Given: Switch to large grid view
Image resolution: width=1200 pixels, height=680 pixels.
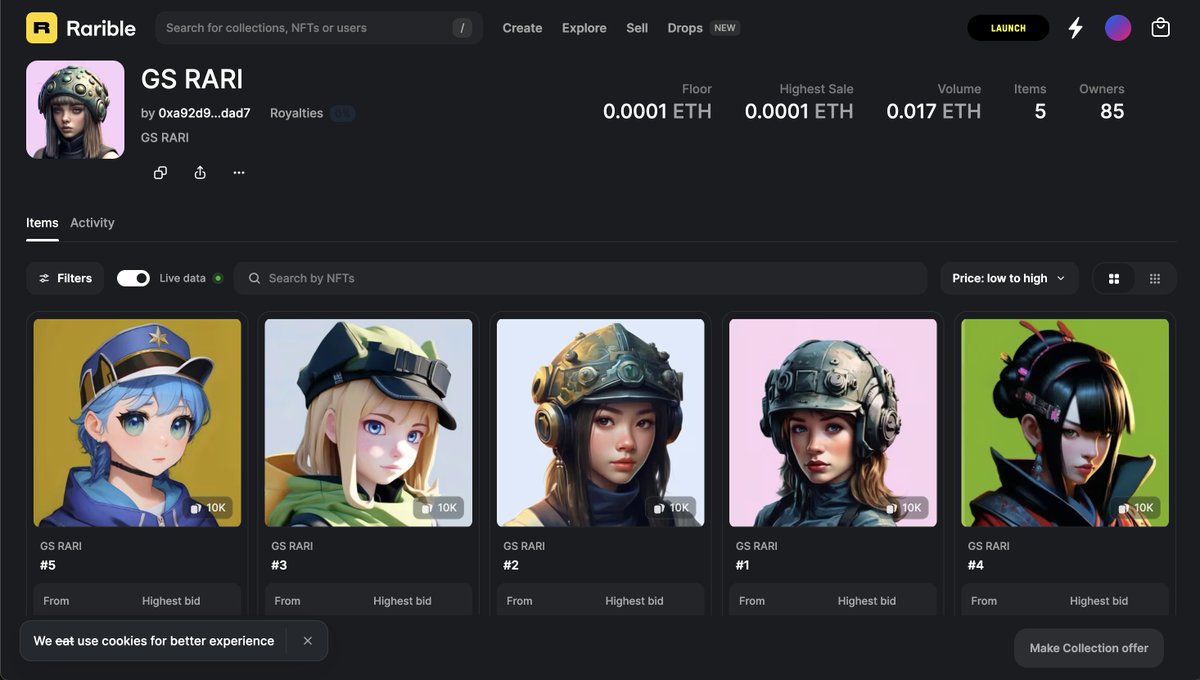Looking at the screenshot, I should (x=1114, y=278).
